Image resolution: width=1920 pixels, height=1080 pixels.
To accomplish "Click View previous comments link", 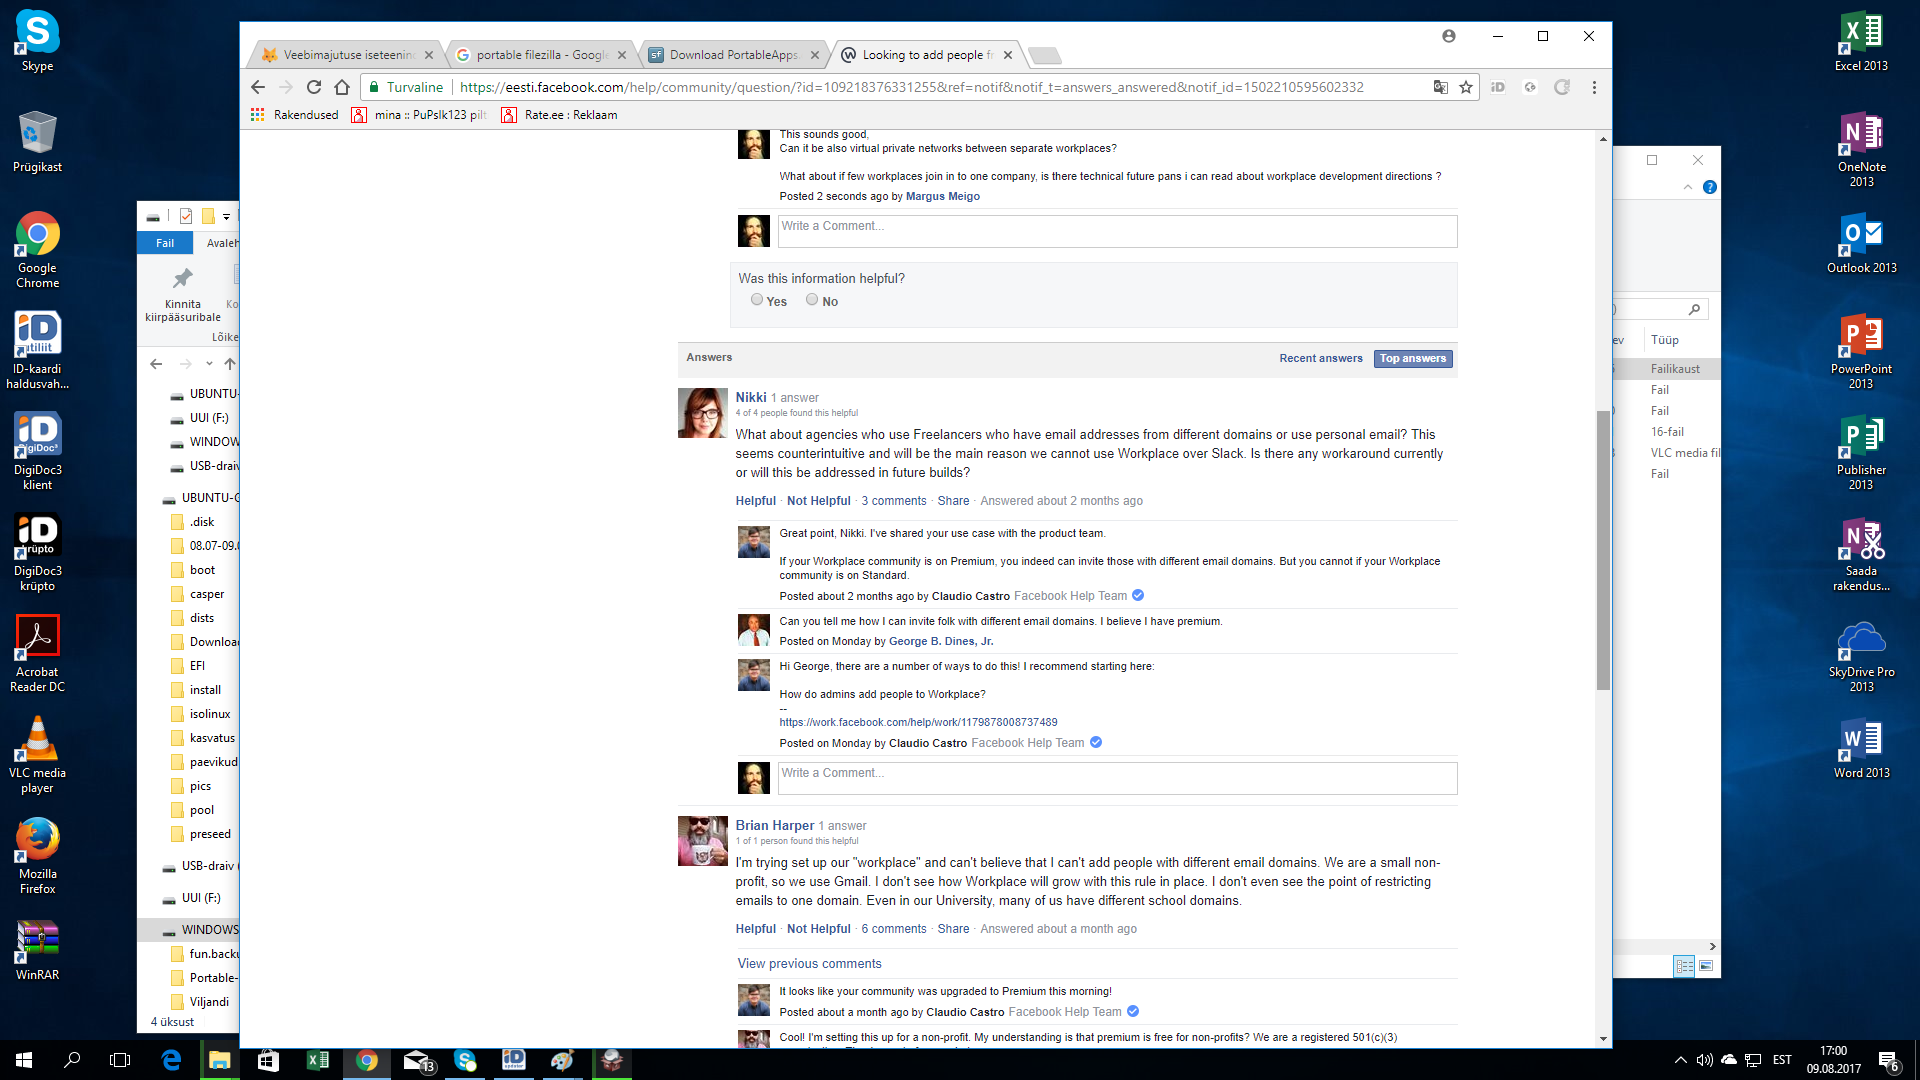I will pos(809,964).
